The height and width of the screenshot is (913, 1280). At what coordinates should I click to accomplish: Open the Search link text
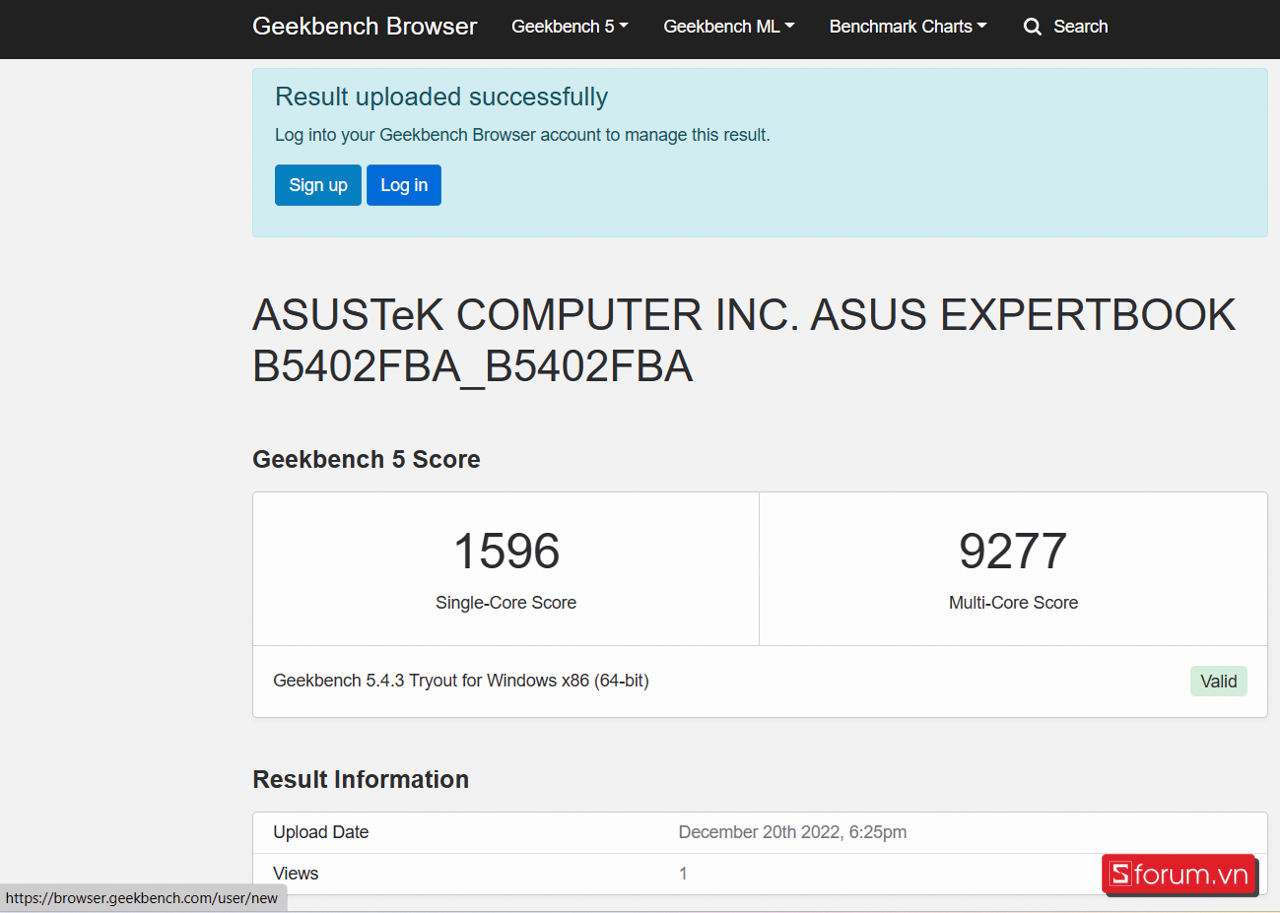pyautogui.click(x=1080, y=27)
